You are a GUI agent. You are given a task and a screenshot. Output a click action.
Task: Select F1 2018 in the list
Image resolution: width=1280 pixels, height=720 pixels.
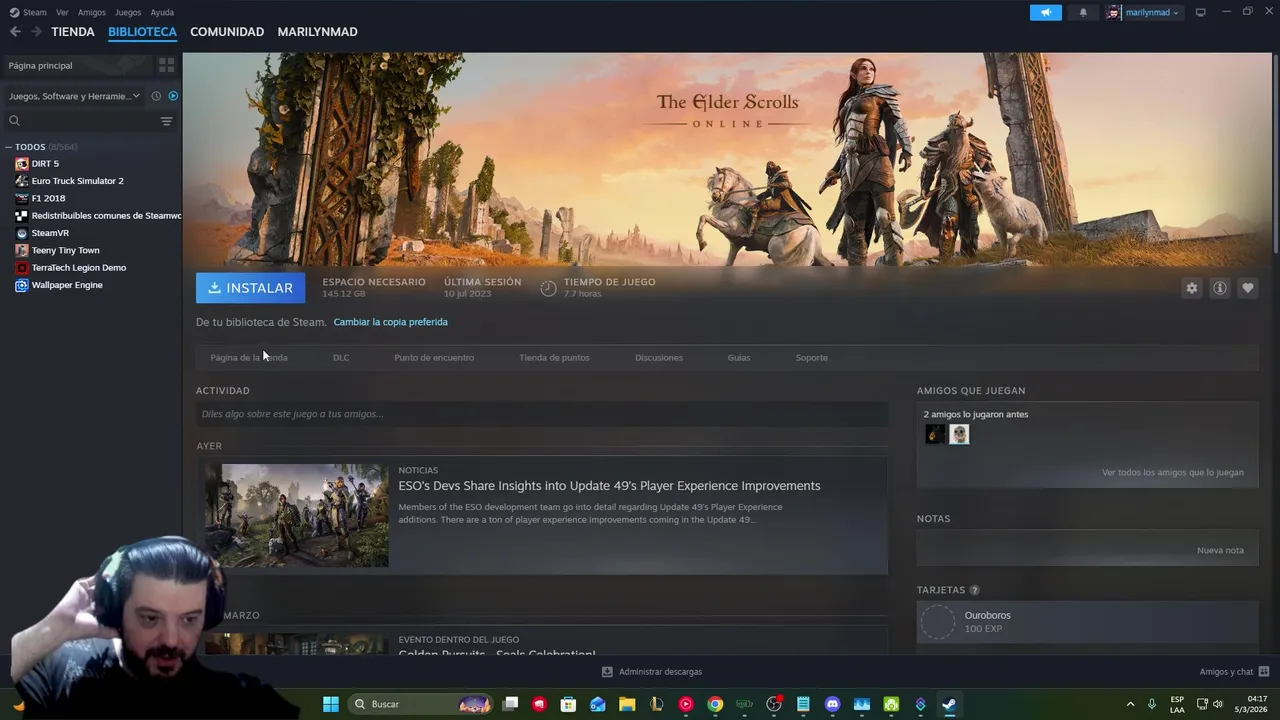48,198
